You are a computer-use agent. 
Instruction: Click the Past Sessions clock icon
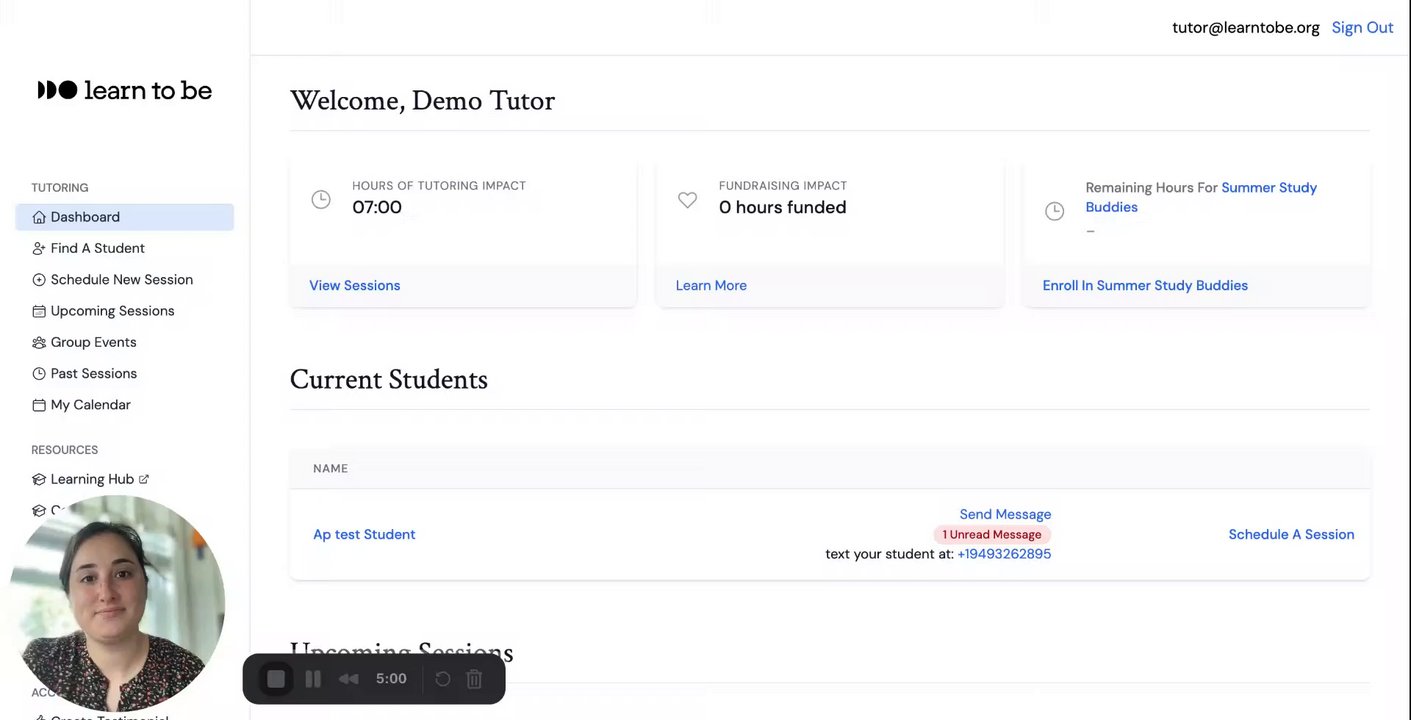(x=39, y=374)
